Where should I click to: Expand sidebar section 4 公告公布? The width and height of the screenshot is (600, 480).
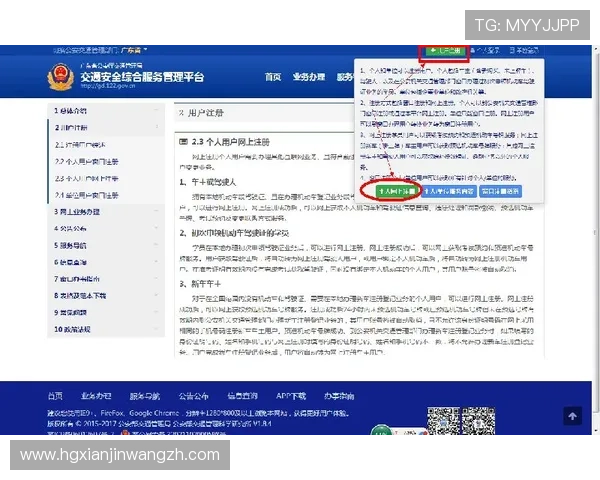point(106,229)
